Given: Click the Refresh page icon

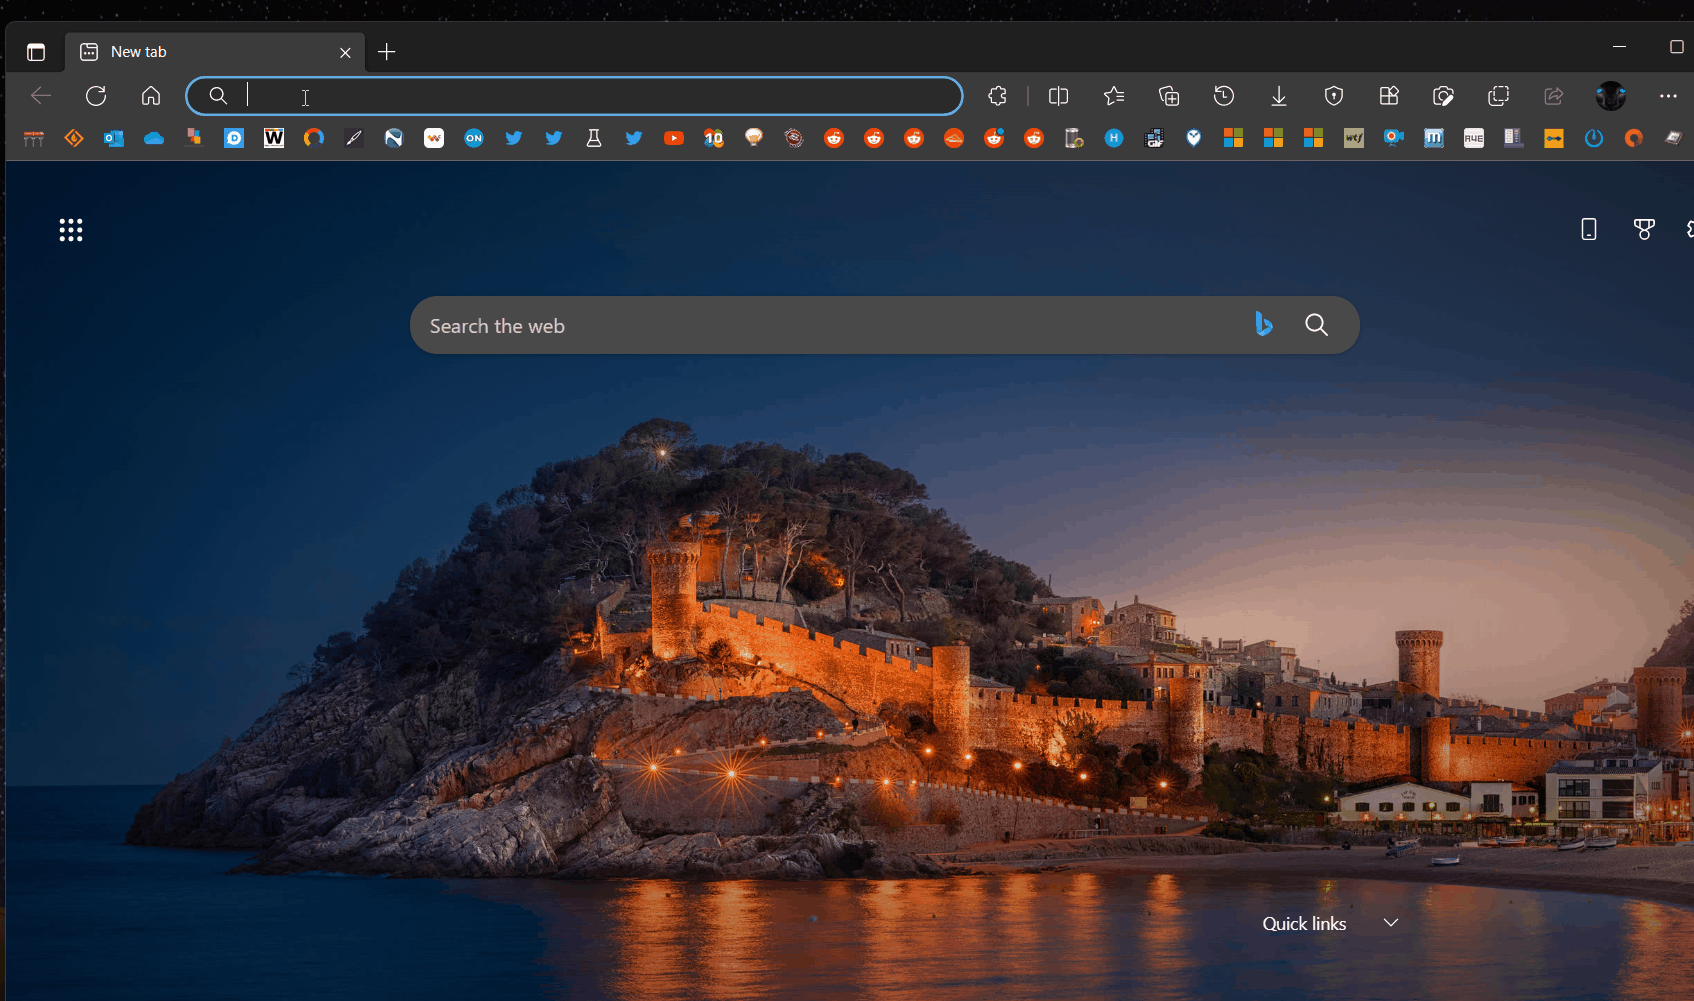Looking at the screenshot, I should (x=96, y=96).
